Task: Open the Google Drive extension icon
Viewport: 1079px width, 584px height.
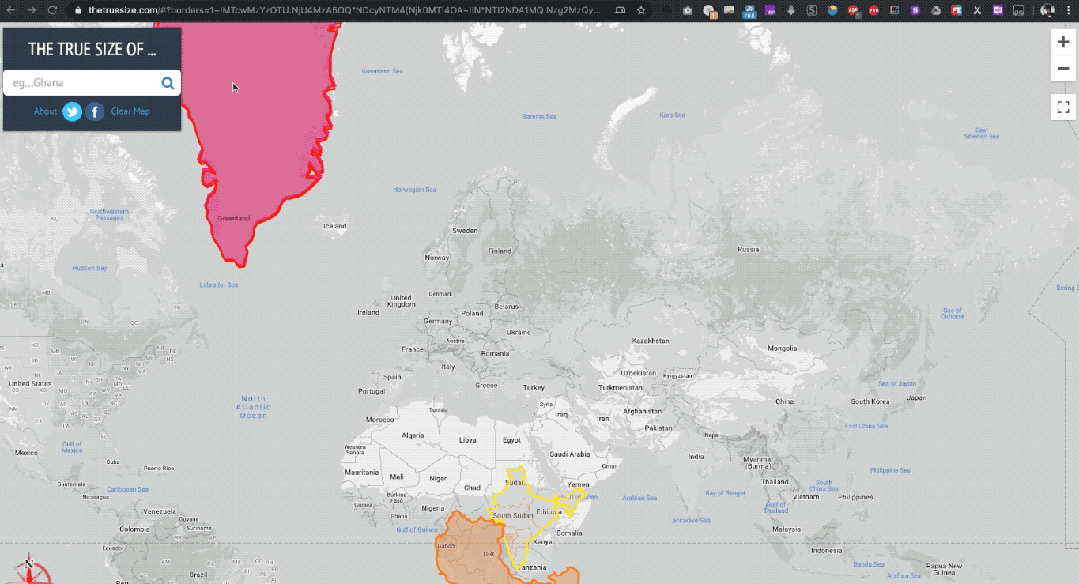Action: pyautogui.click(x=936, y=10)
